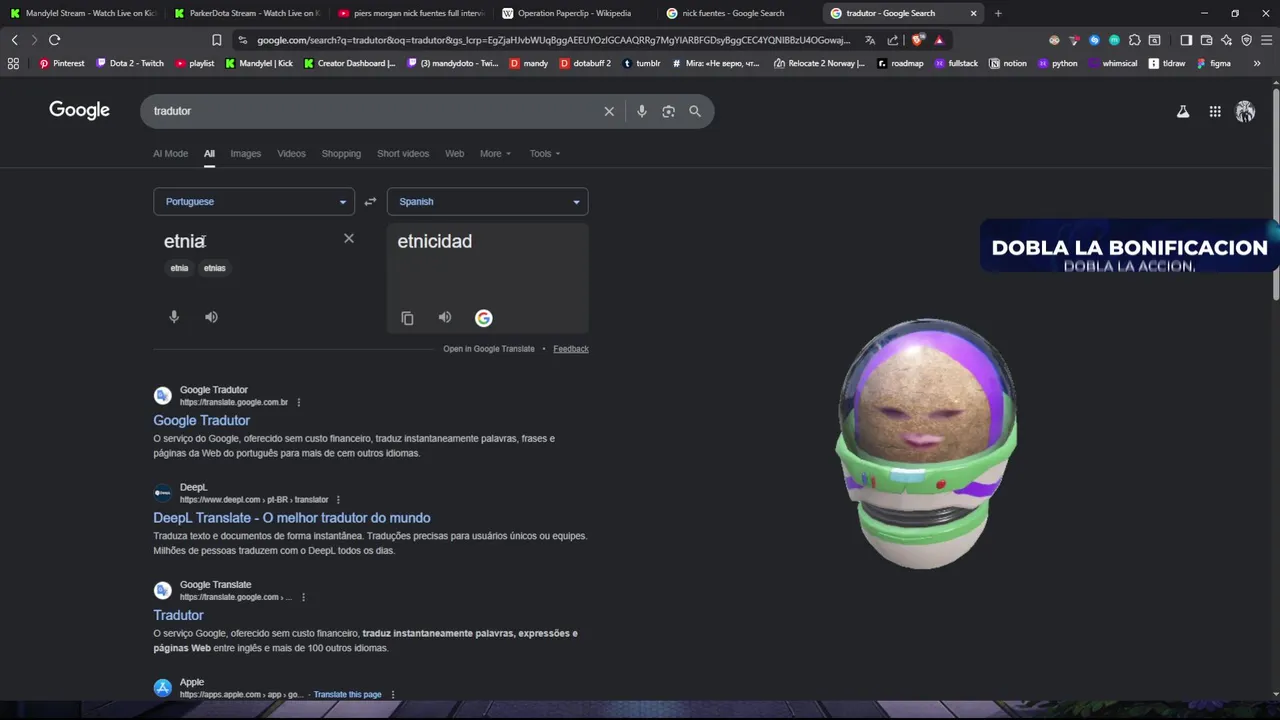Click the magnifier search button

[695, 111]
